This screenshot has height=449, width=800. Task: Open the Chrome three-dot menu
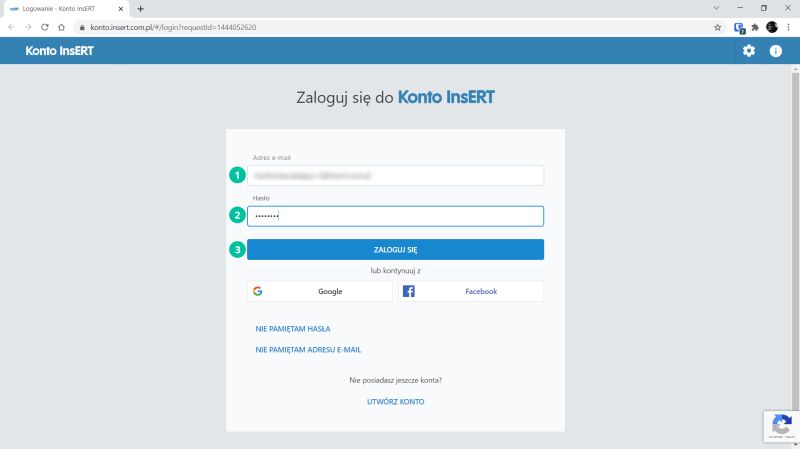click(x=789, y=28)
